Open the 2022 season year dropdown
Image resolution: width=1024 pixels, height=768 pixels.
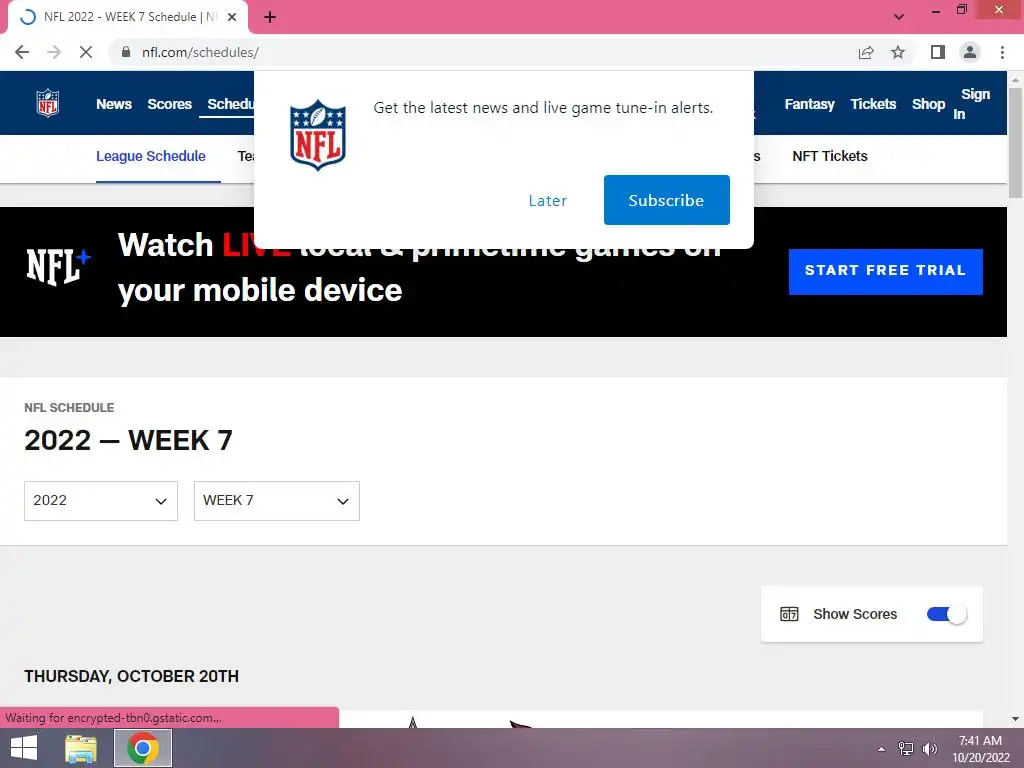click(101, 501)
